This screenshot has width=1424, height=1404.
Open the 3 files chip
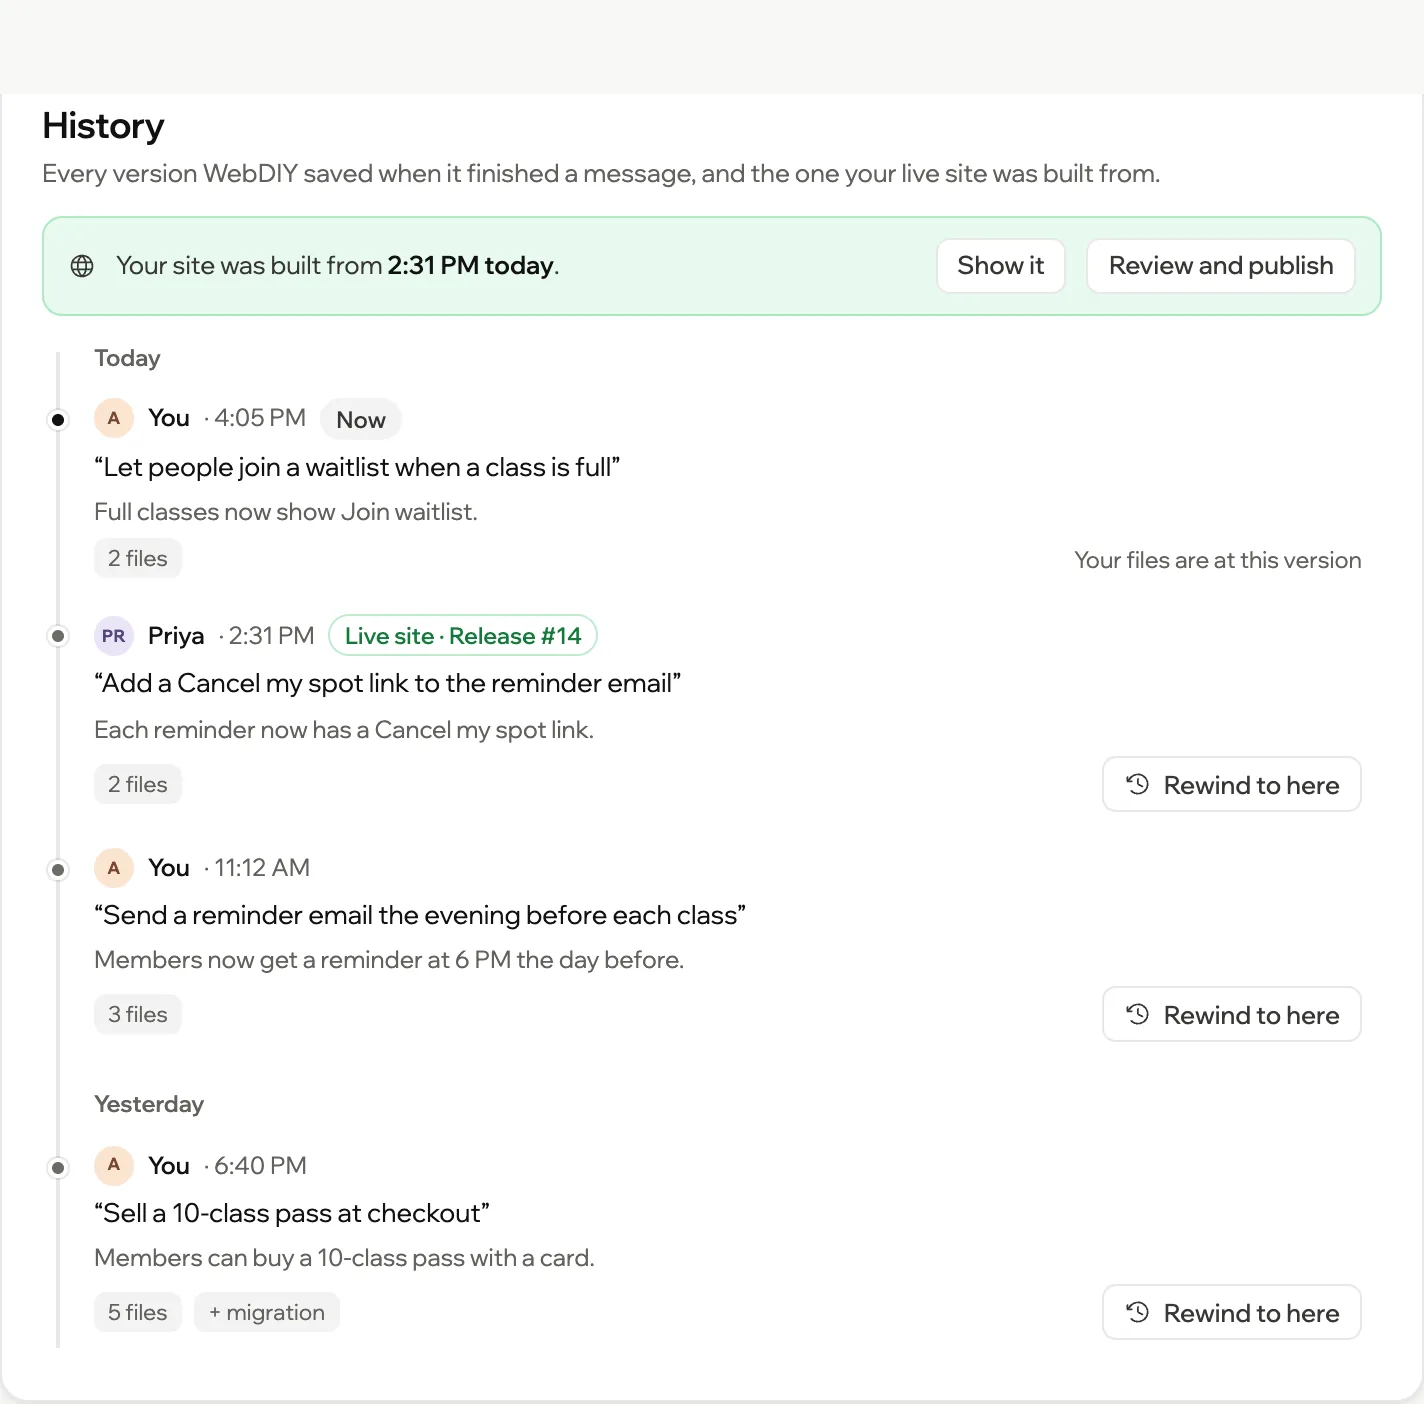pyautogui.click(x=138, y=1015)
